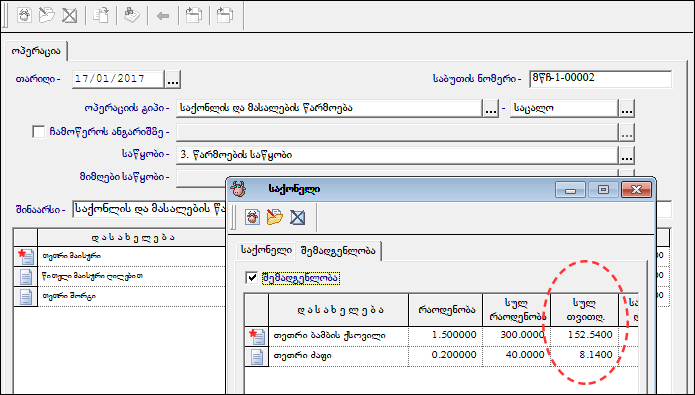695x395 pixels.
Task: Switch to the ოპერაცია tab
Action: click(36, 51)
